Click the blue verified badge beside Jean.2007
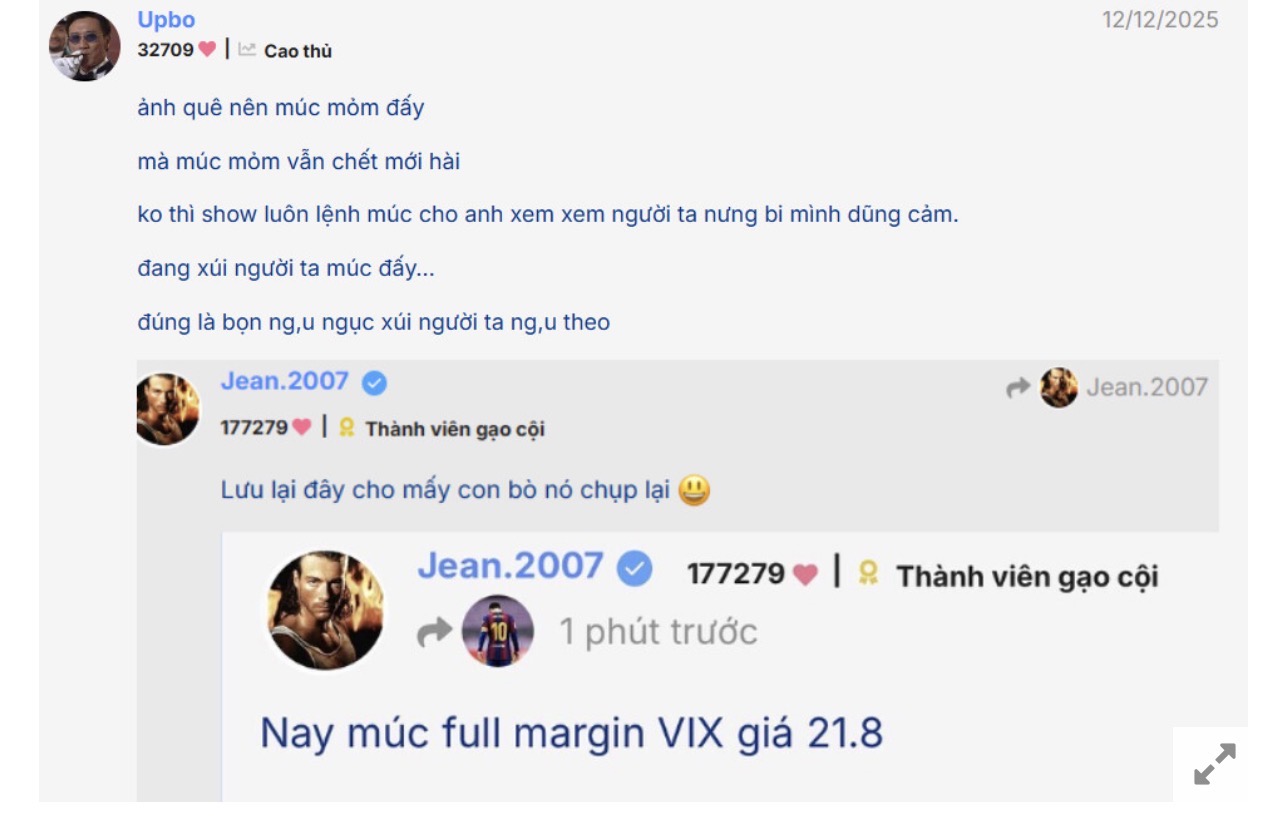This screenshot has width=1284, height=829. coord(374,383)
